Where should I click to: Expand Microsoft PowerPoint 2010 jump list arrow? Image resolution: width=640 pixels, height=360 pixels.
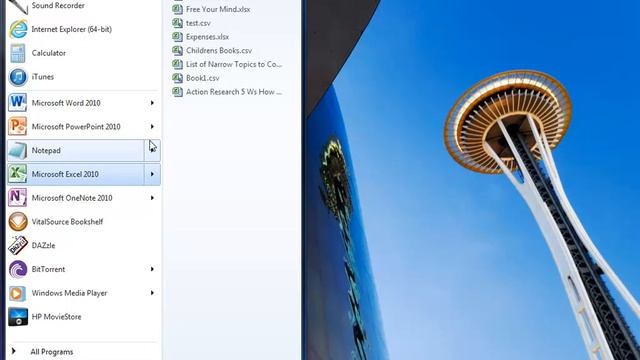(x=152, y=127)
